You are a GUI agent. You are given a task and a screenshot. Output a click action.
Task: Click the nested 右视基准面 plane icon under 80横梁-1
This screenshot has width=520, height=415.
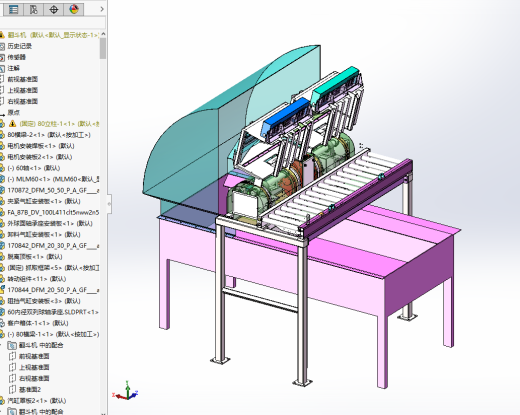coord(12,378)
